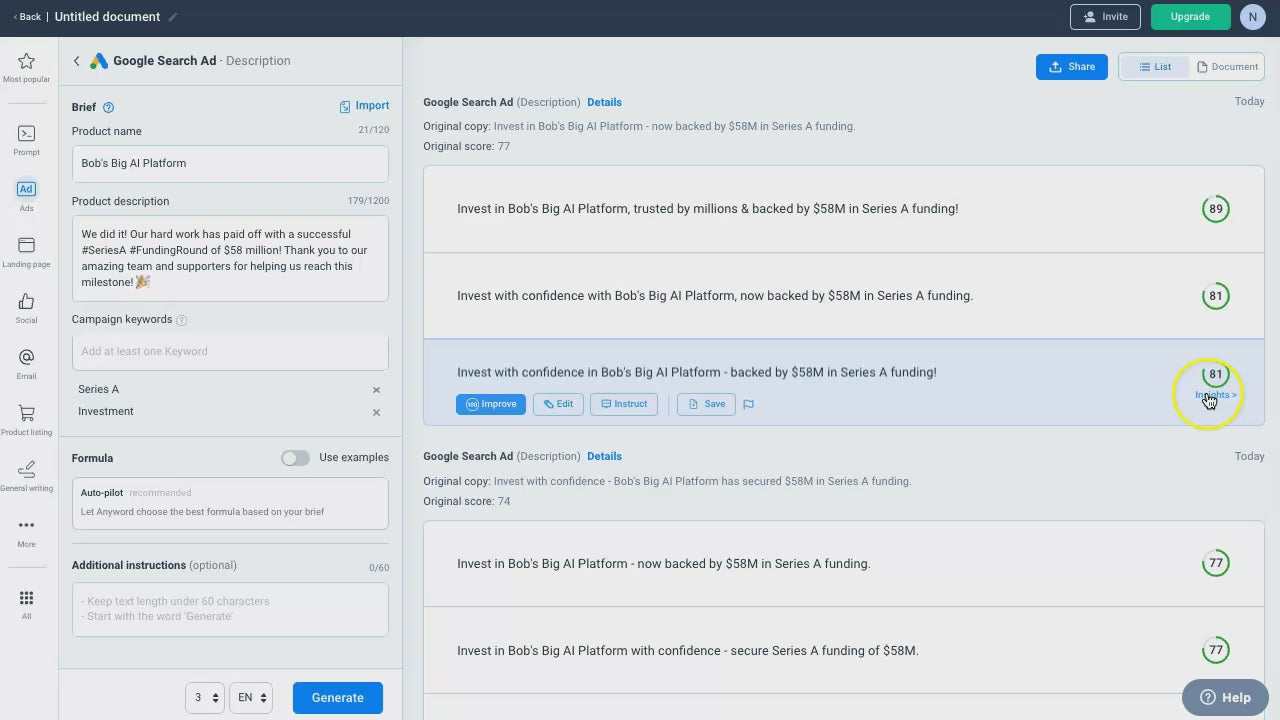1280x720 pixels.
Task: Open the Brief help tooltip icon
Action: [x=109, y=108]
